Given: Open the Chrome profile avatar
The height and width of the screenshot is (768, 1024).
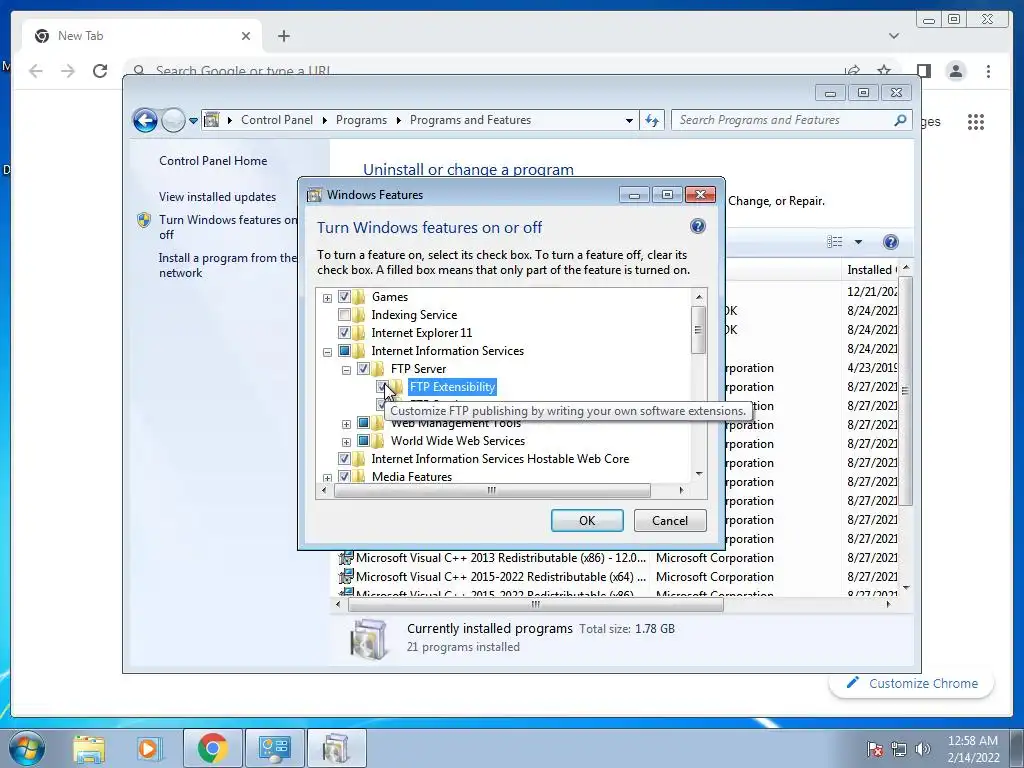Looking at the screenshot, I should click(956, 71).
